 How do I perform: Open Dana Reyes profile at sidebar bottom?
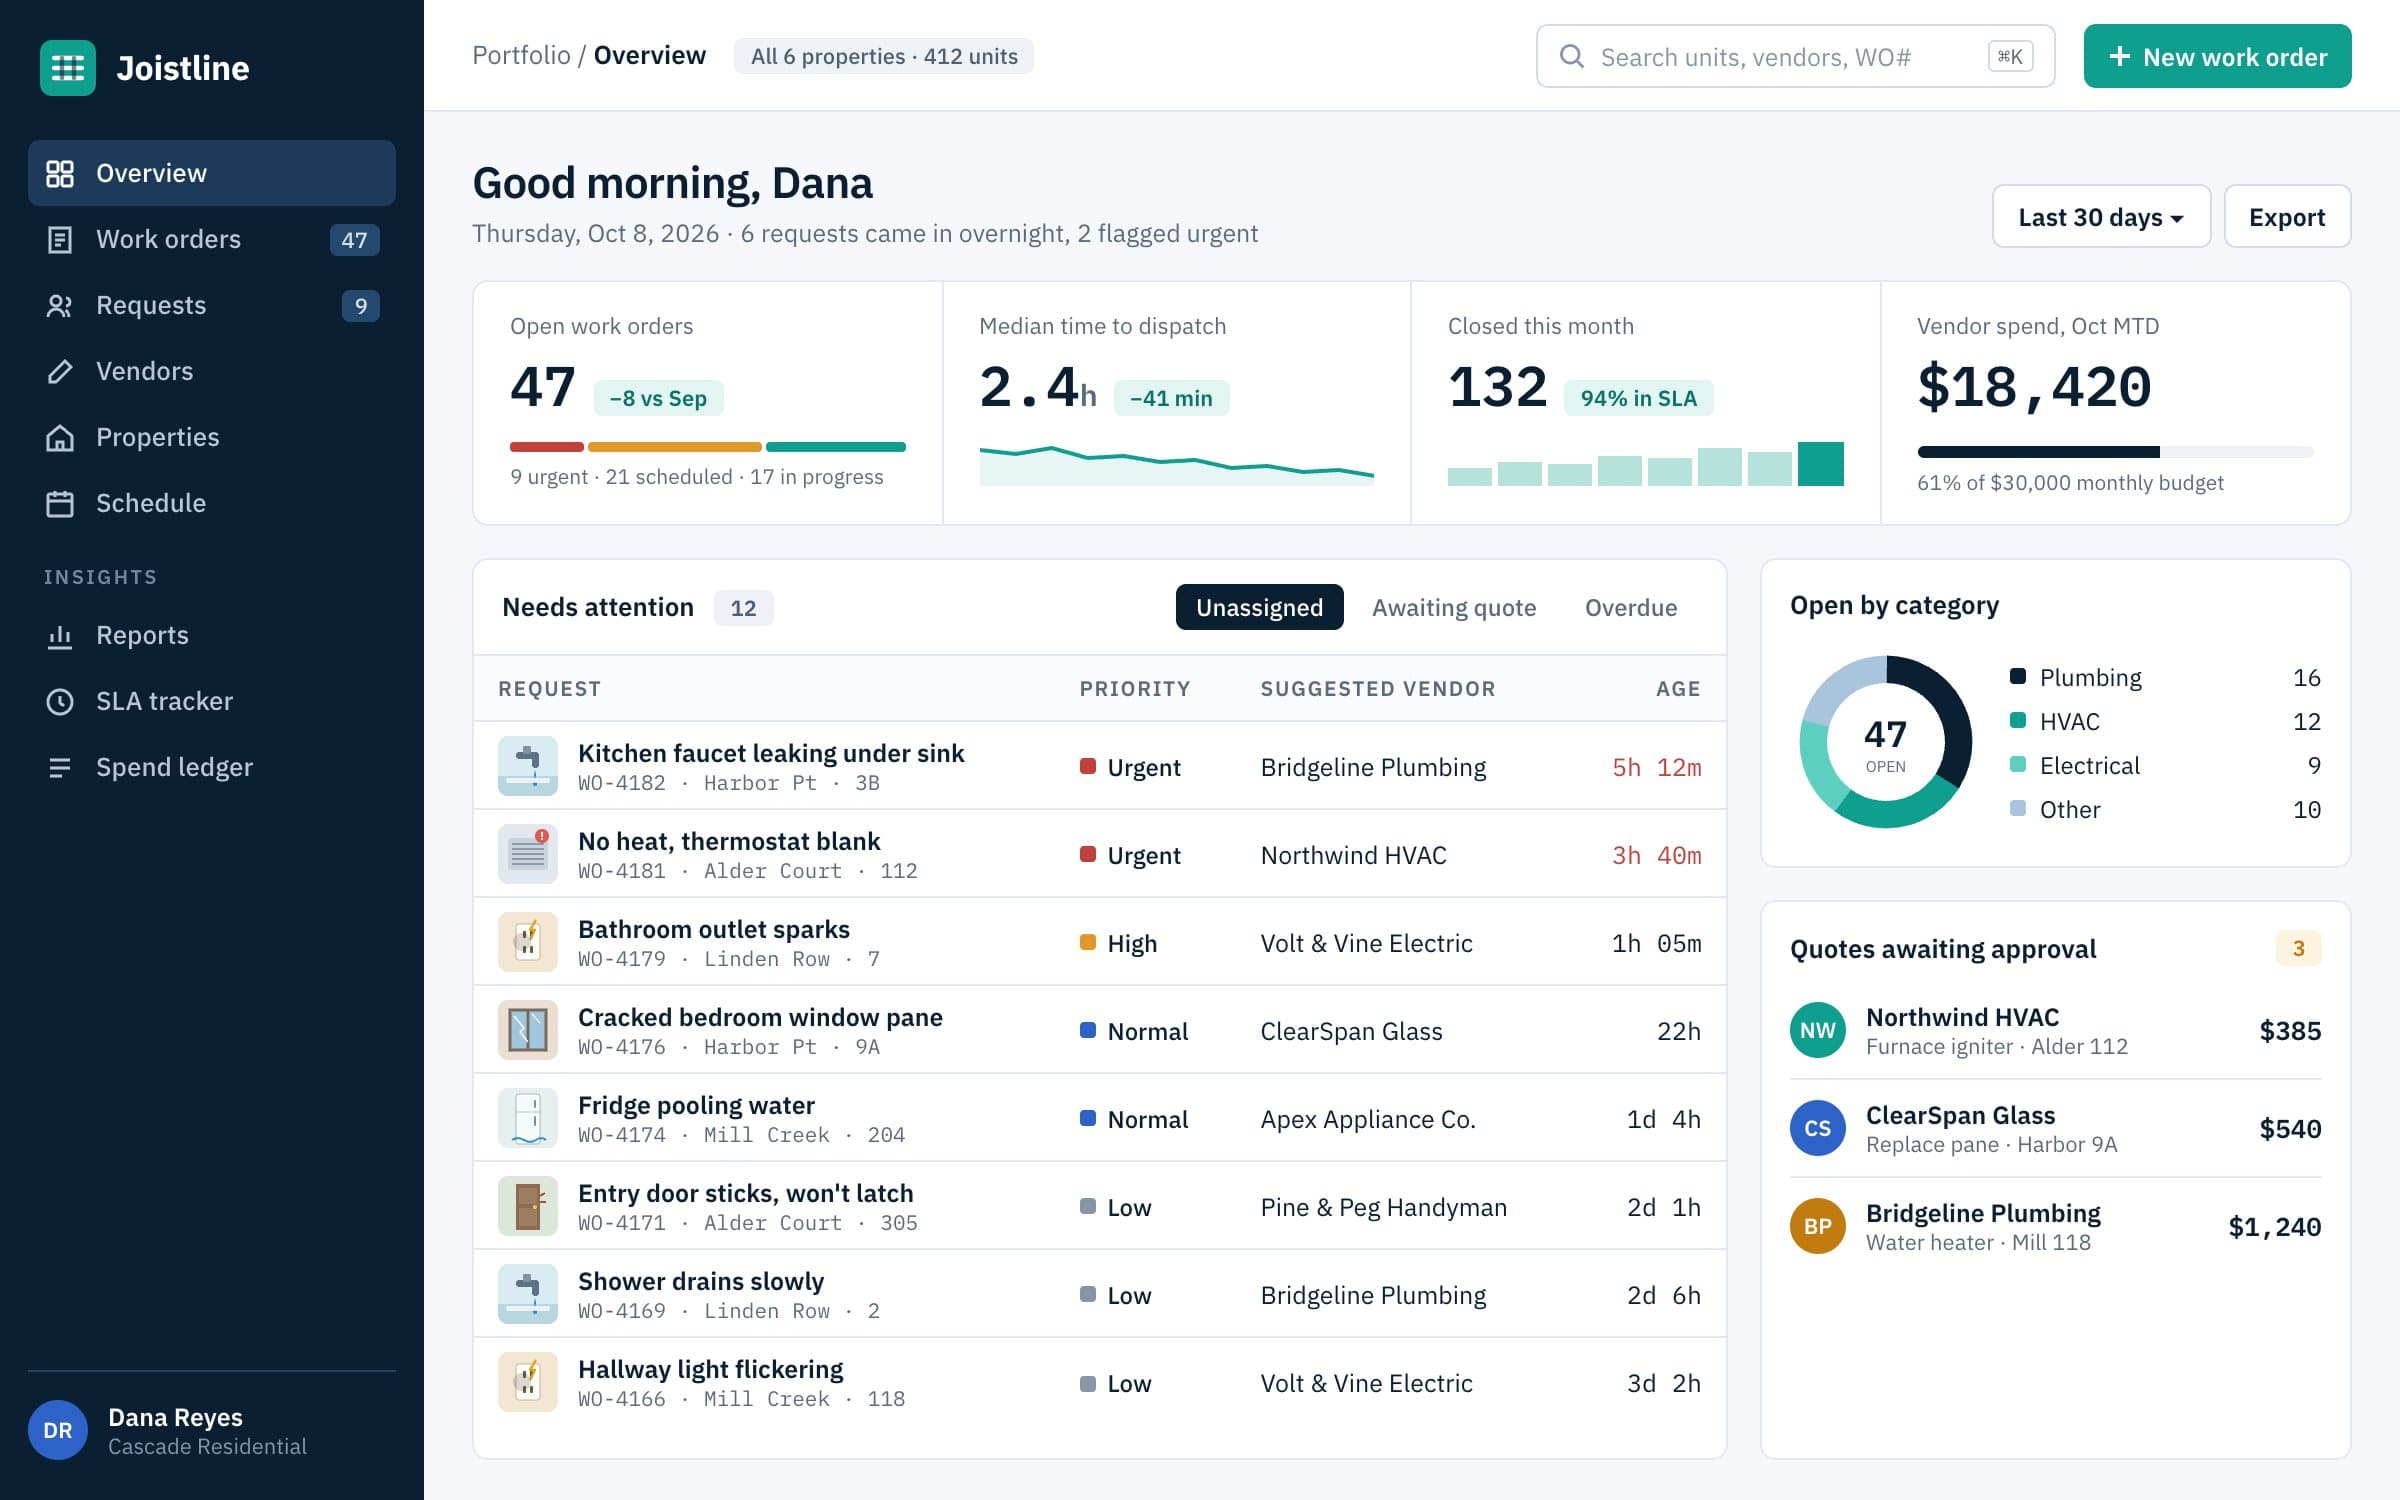[x=212, y=1430]
